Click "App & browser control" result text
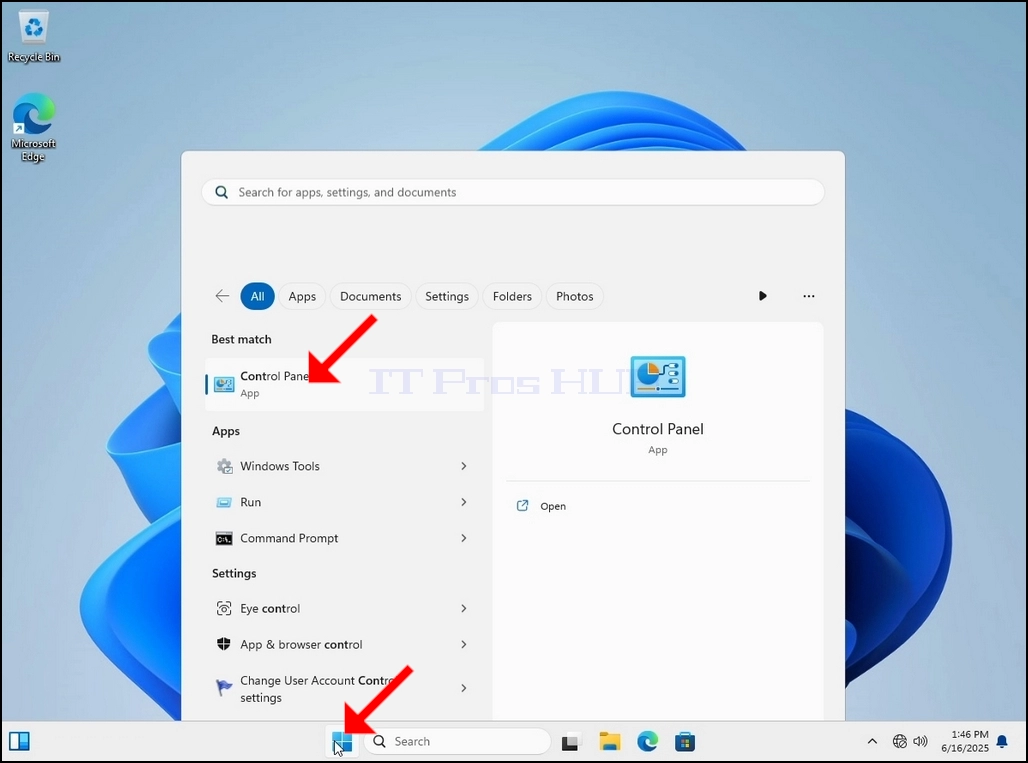The width and height of the screenshot is (1028, 763). (x=301, y=644)
